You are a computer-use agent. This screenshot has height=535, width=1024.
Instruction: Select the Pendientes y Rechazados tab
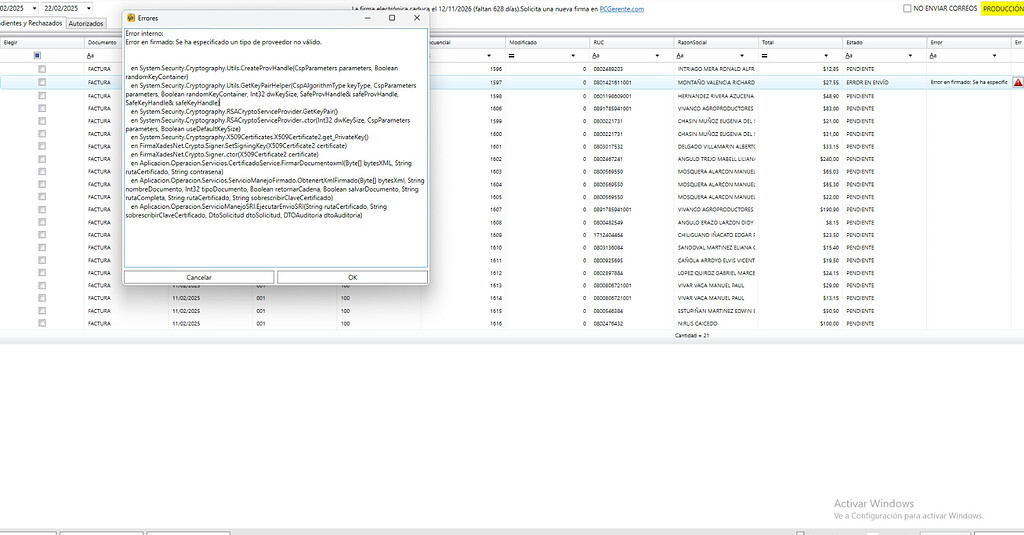pos(30,23)
